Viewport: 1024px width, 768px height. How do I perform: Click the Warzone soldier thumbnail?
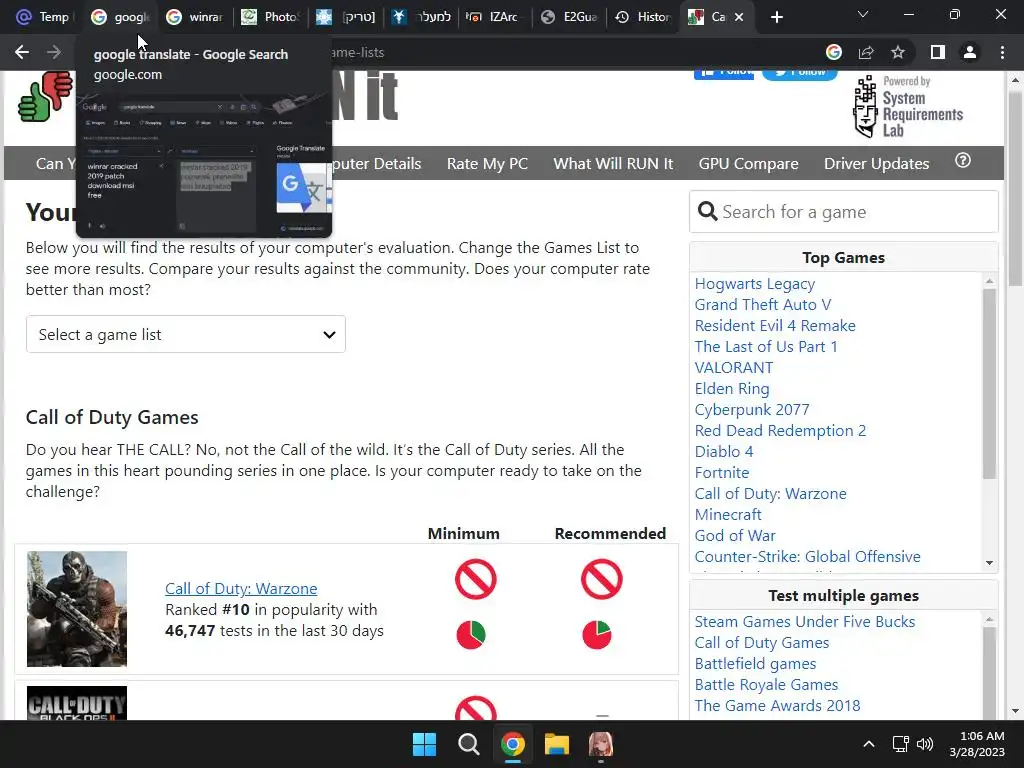tap(77, 609)
